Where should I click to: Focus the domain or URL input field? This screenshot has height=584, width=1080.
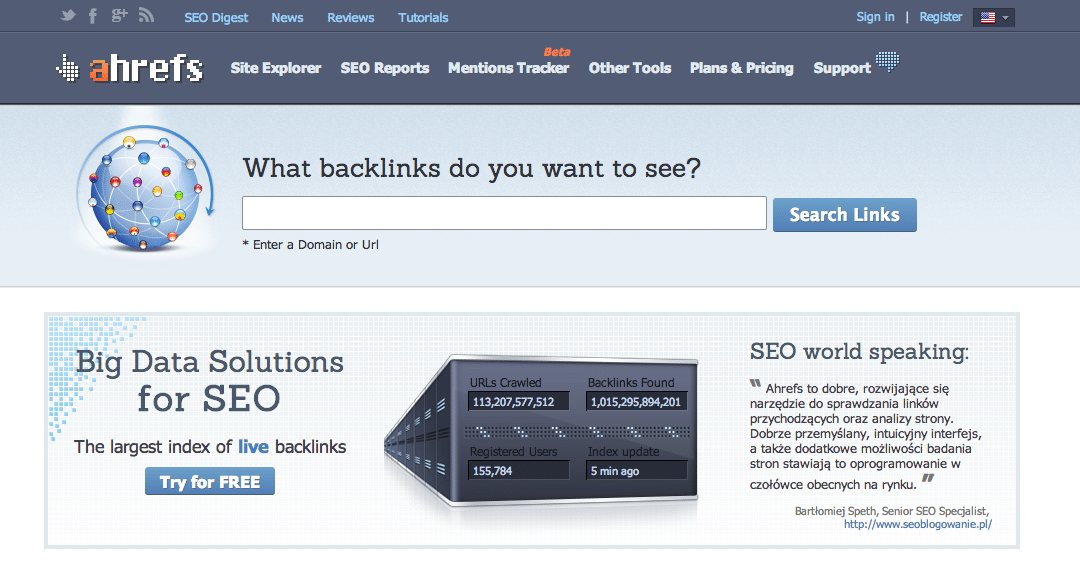coord(504,213)
